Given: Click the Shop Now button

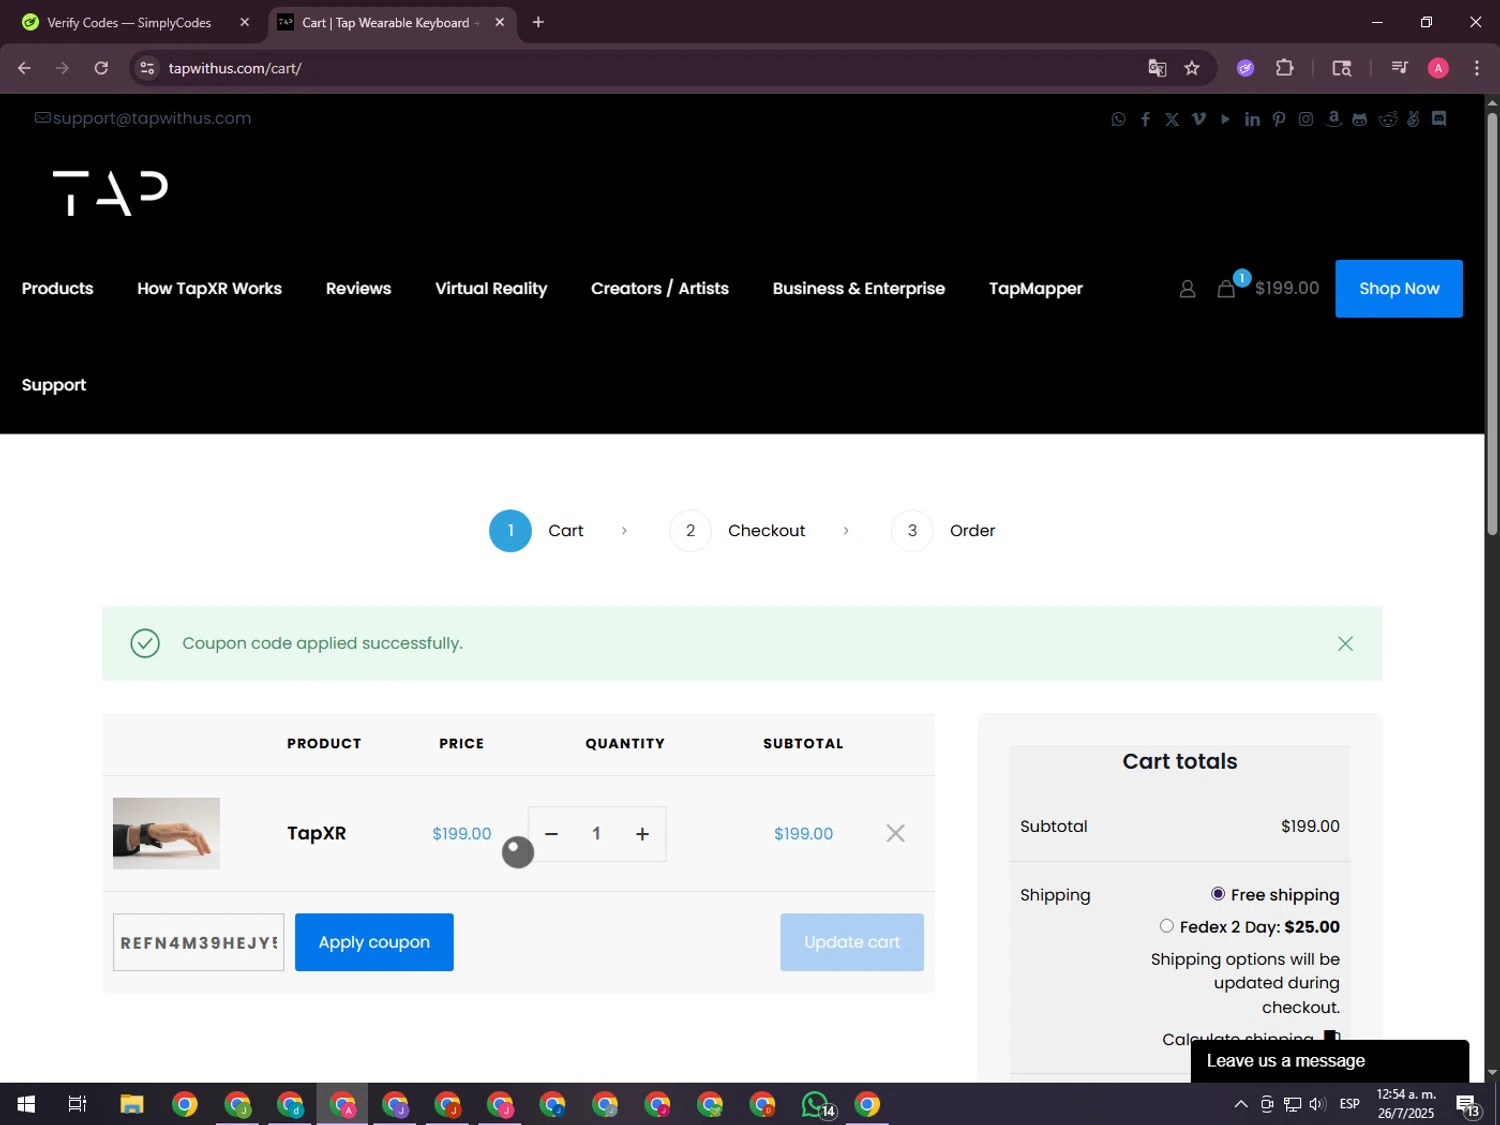Looking at the screenshot, I should point(1399,289).
